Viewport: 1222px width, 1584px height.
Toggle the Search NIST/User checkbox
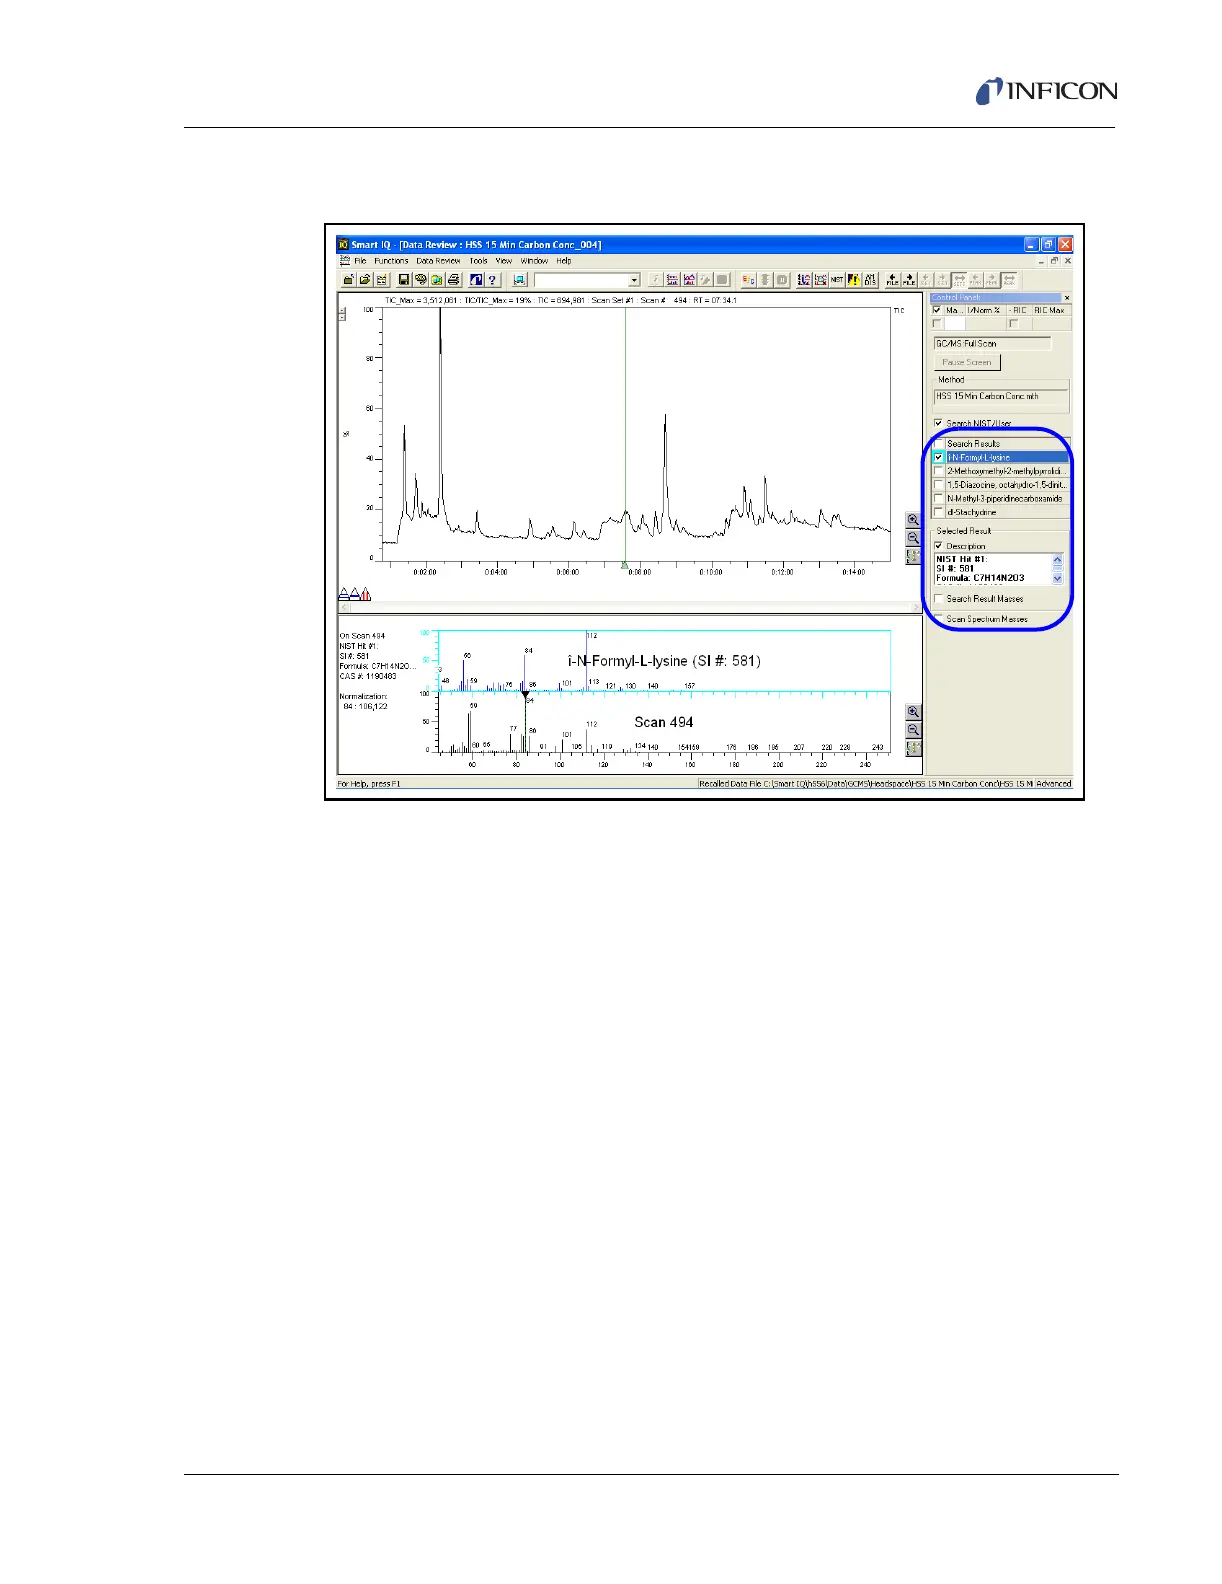[938, 423]
